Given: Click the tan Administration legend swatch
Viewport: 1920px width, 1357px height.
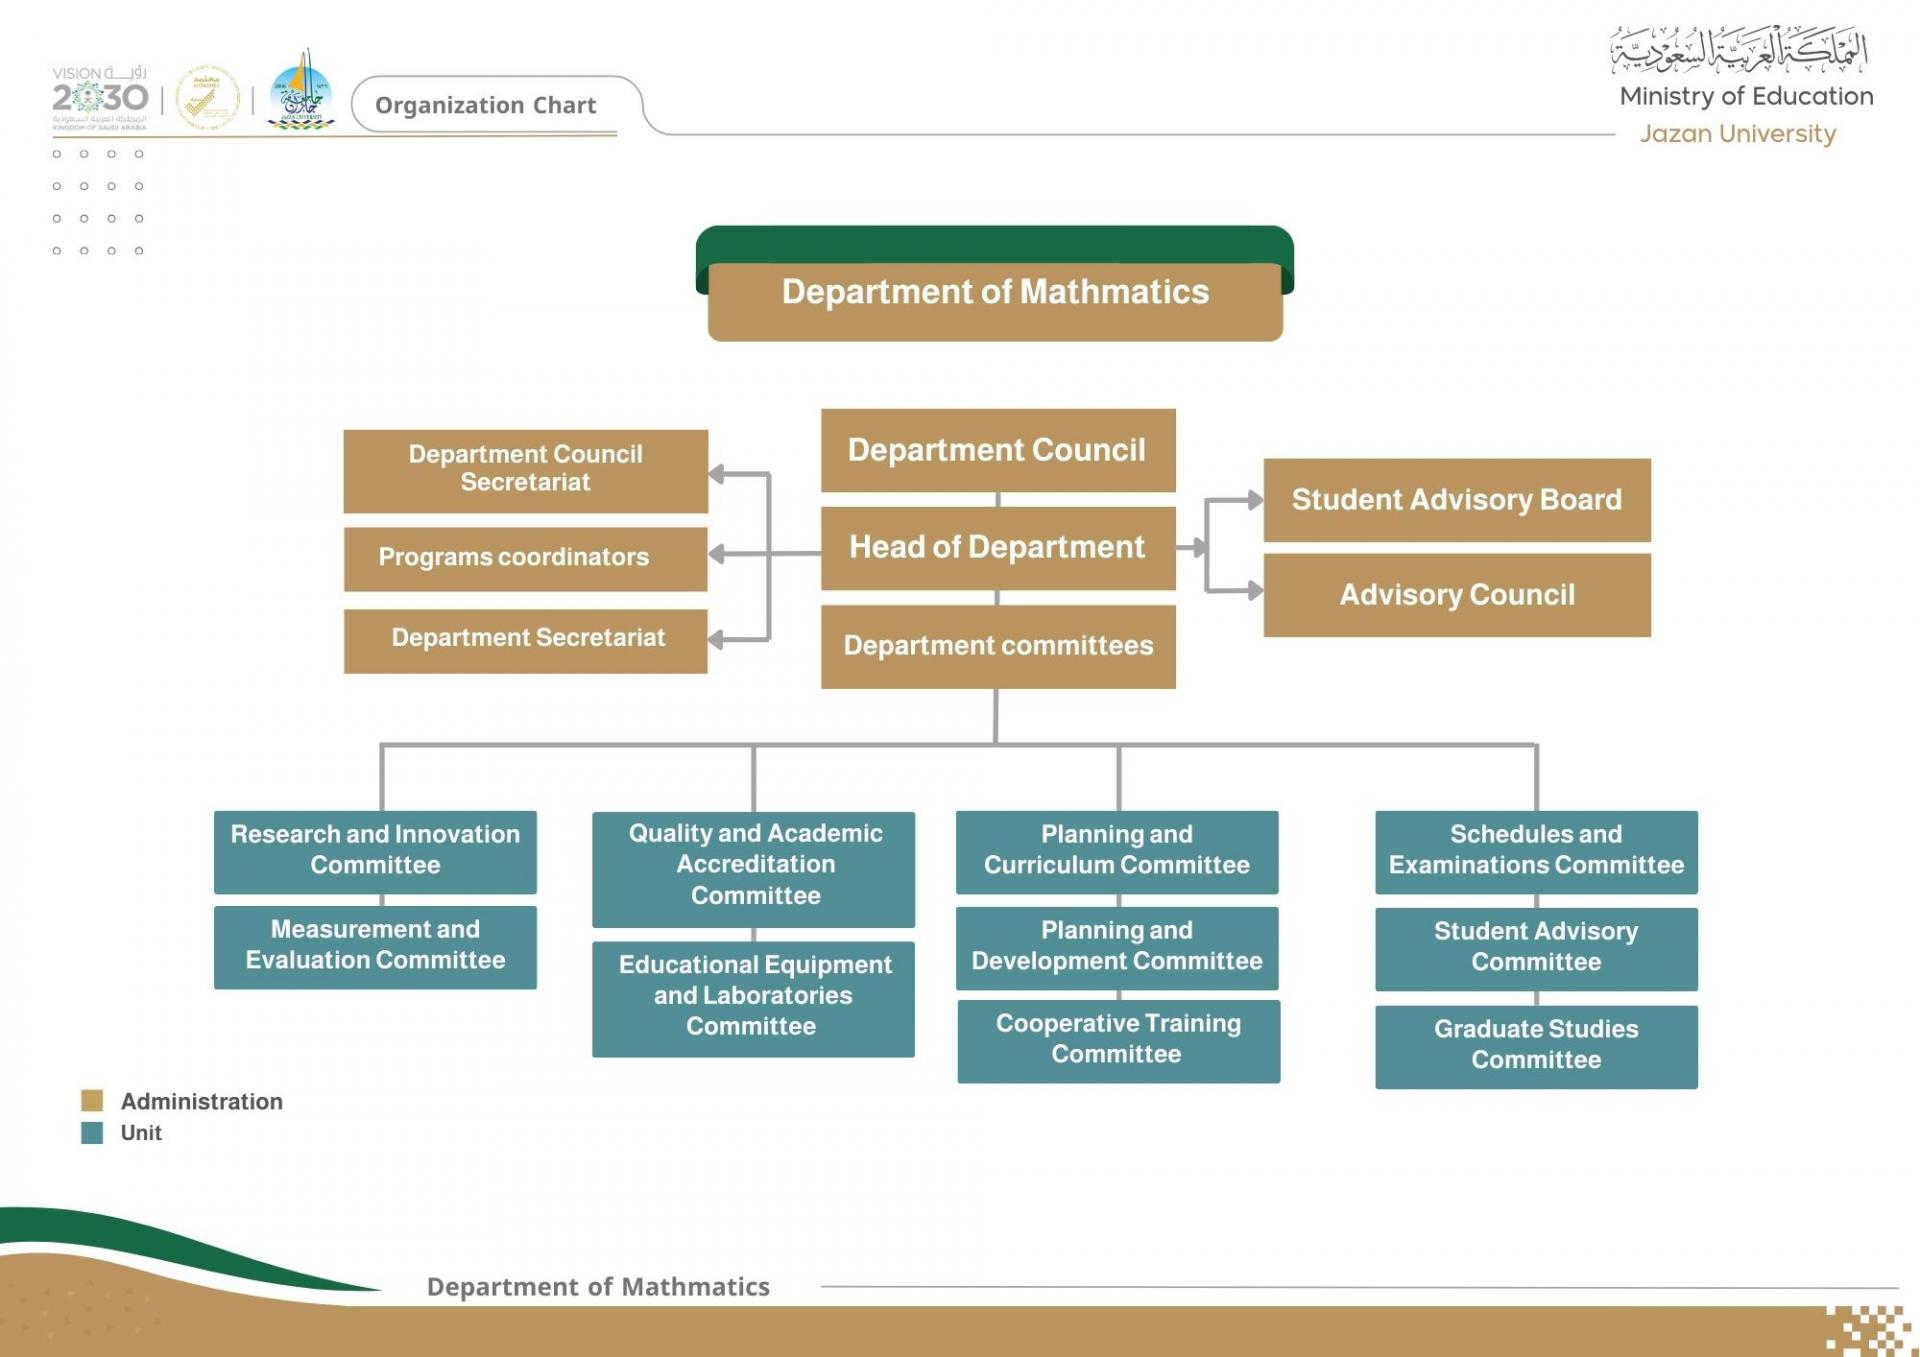Looking at the screenshot, I should tap(92, 1100).
